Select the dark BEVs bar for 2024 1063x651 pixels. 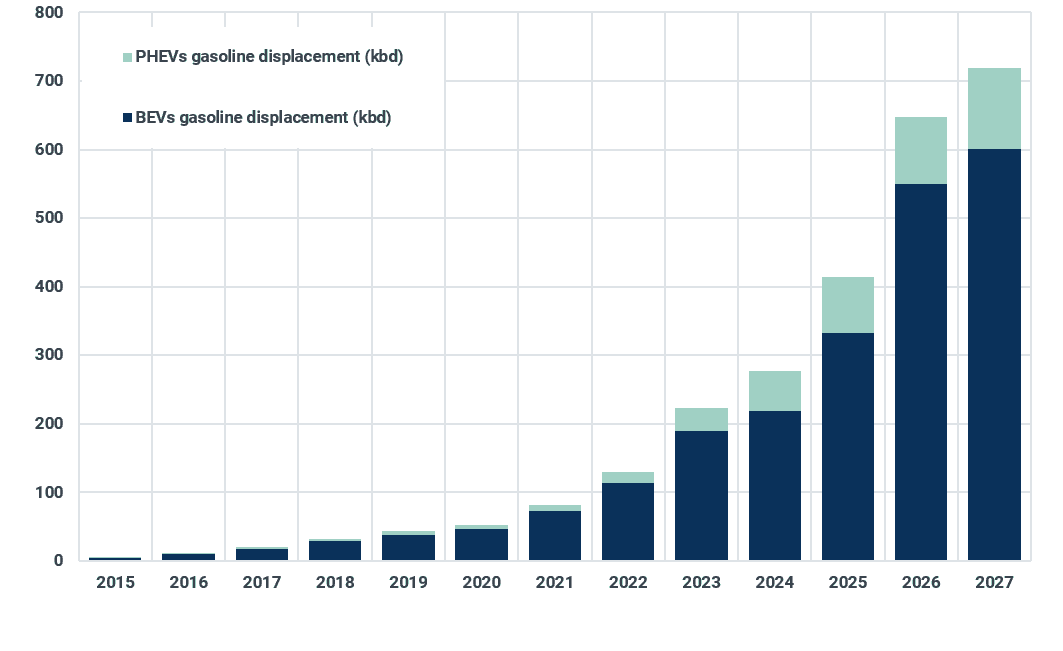[x=774, y=486]
